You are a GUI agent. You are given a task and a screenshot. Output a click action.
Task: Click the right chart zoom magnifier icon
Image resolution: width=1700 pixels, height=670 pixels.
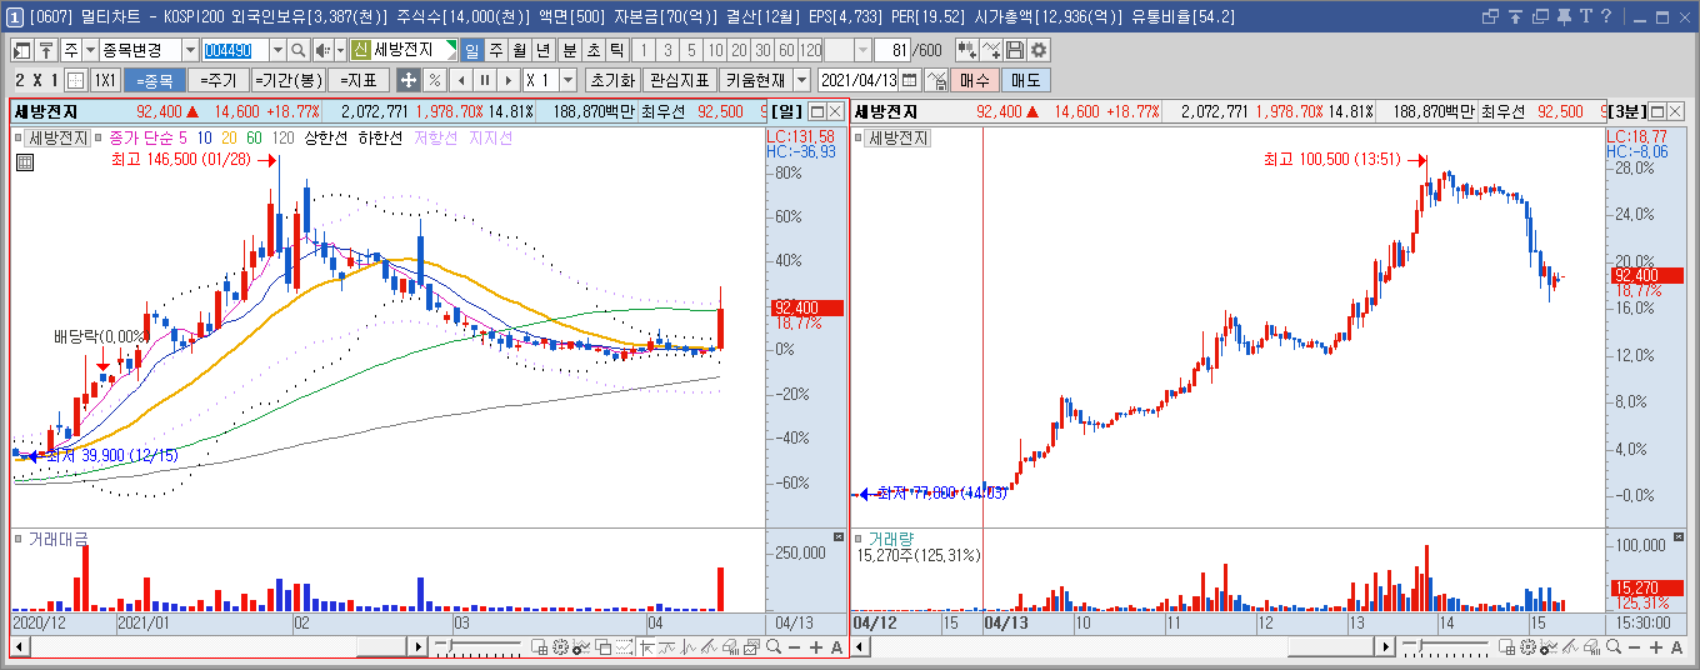click(1613, 648)
